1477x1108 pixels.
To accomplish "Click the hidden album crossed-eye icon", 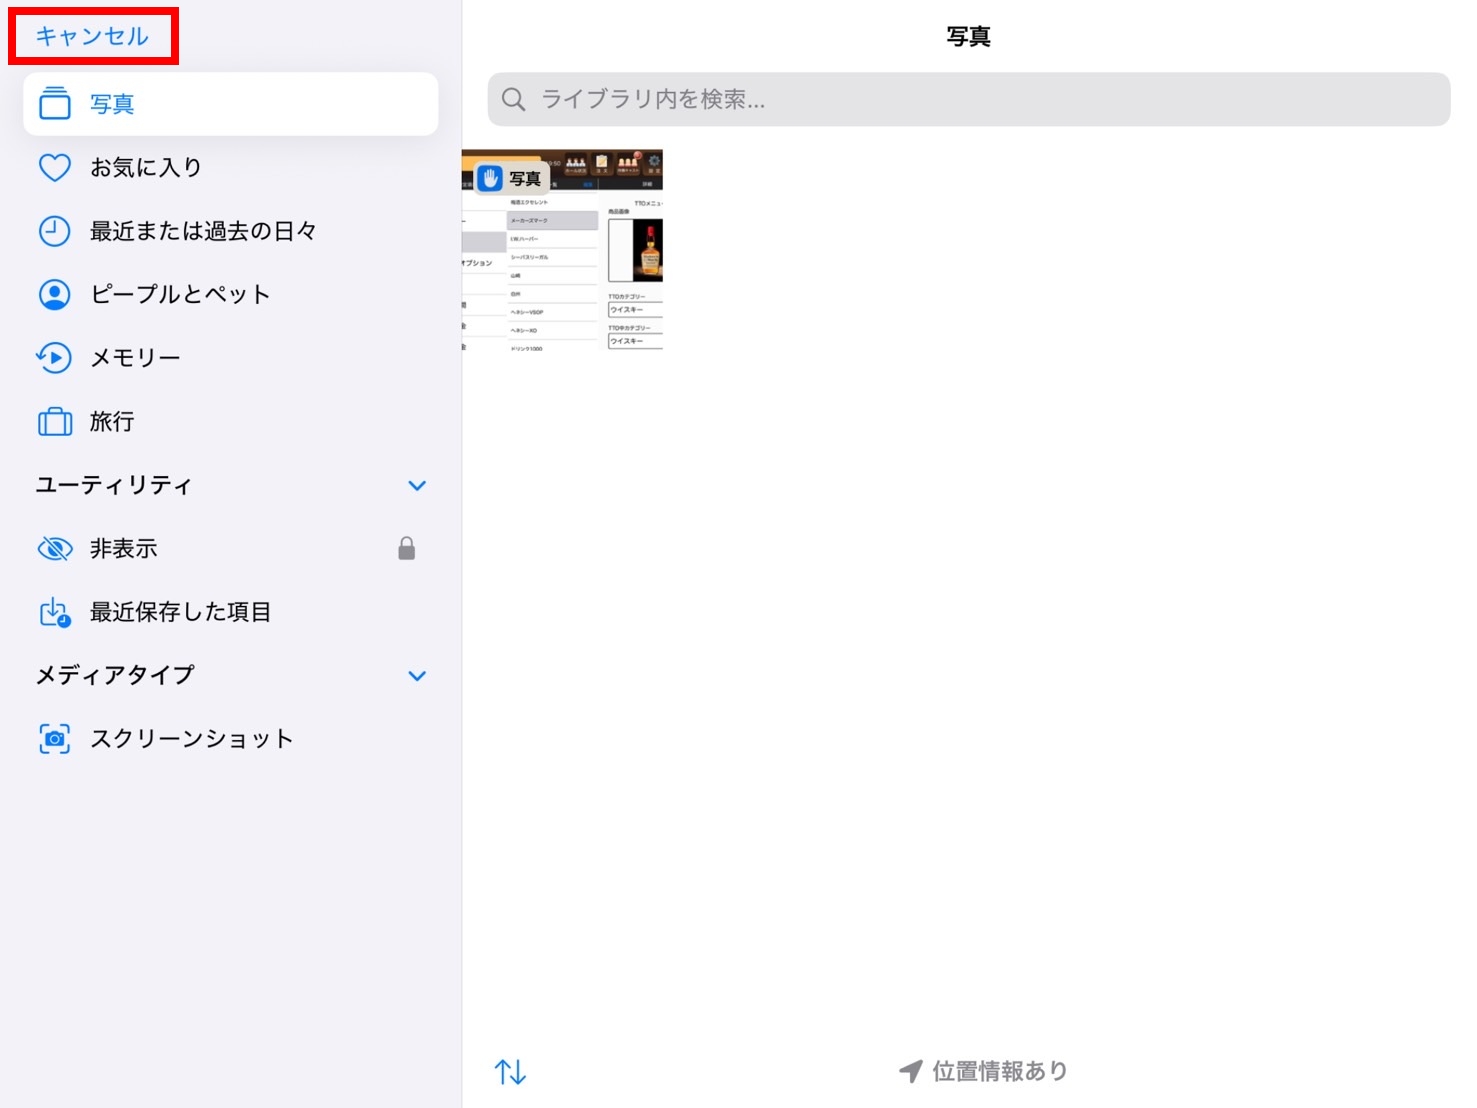I will coord(55,549).
